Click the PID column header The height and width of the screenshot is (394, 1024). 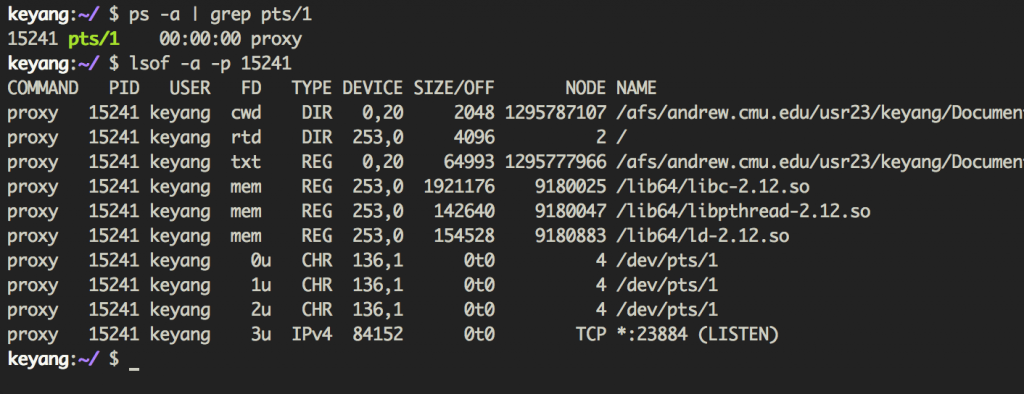pos(124,88)
